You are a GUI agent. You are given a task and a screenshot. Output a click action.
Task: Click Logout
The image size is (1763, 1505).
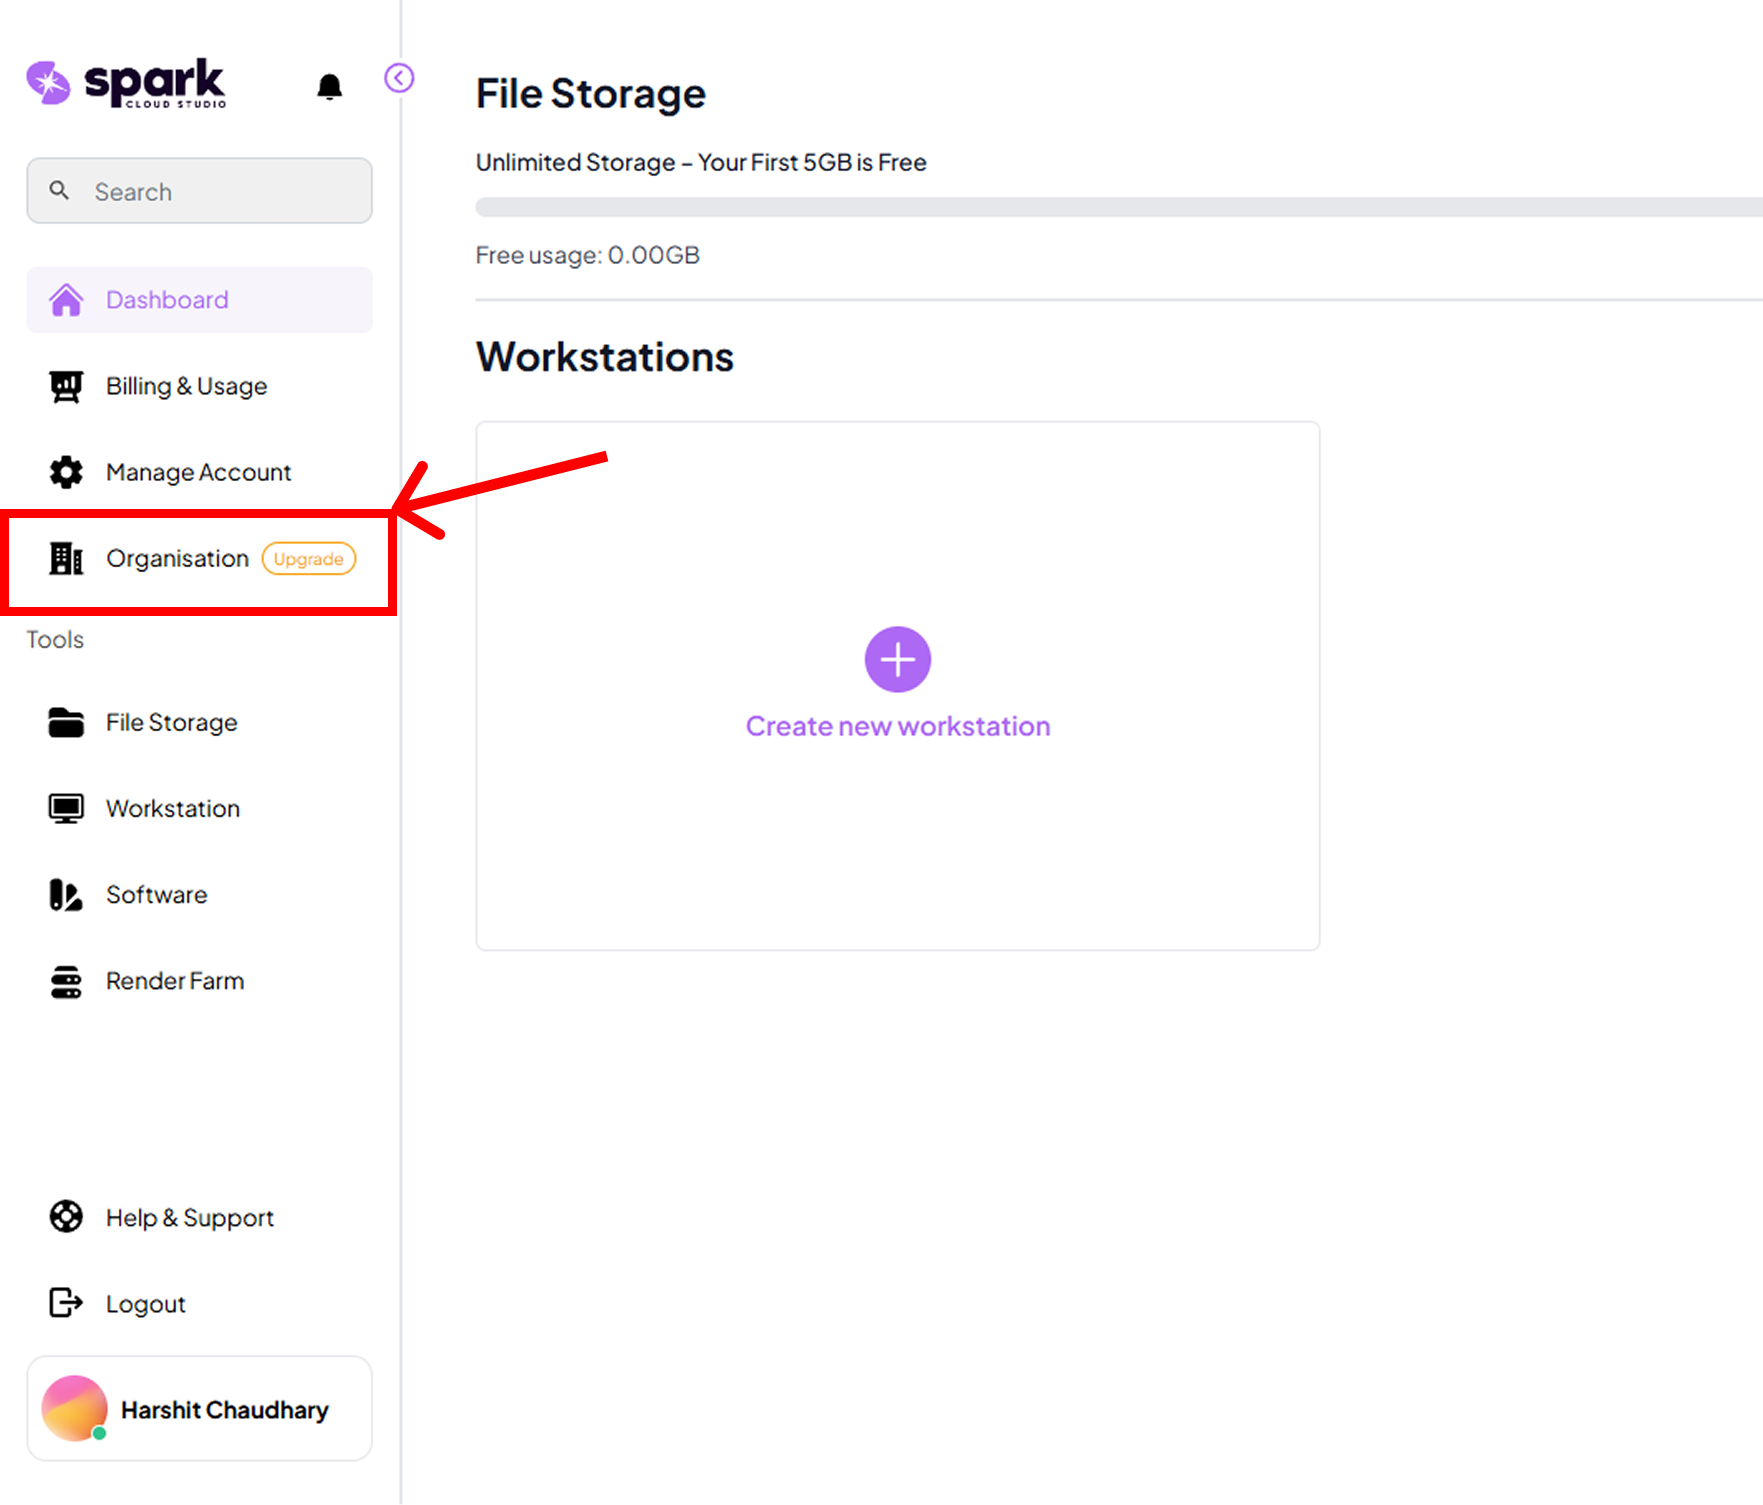point(145,1303)
